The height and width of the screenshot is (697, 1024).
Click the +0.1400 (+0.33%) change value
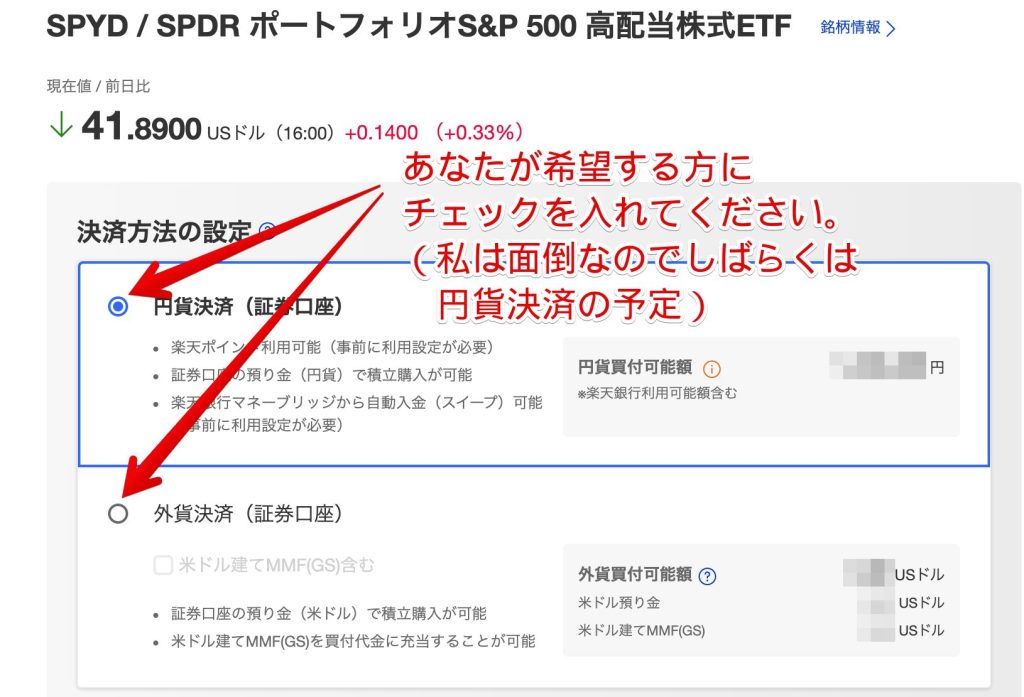pos(433,132)
